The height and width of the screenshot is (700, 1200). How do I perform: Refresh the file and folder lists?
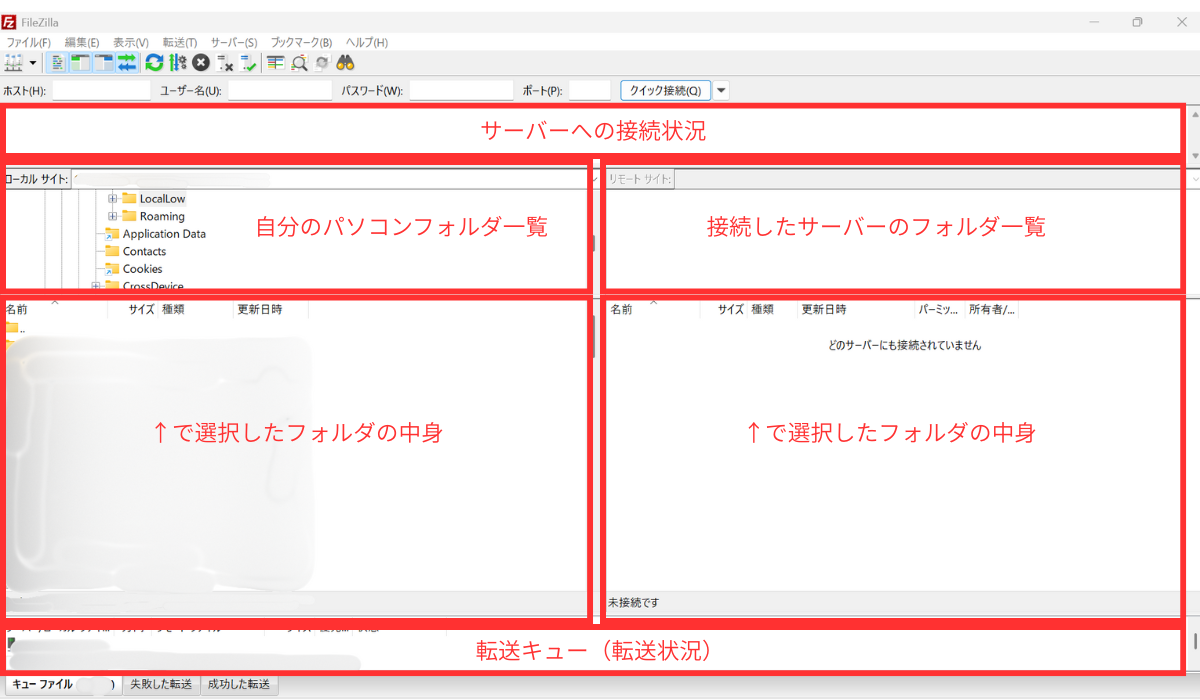(154, 63)
